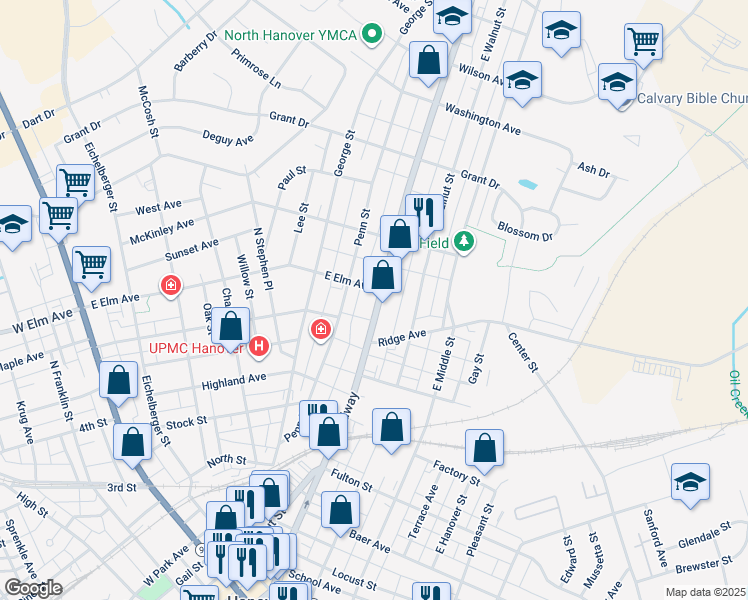Click the Glendale St street label
This screenshot has width=748, height=600.
pyautogui.click(x=705, y=535)
